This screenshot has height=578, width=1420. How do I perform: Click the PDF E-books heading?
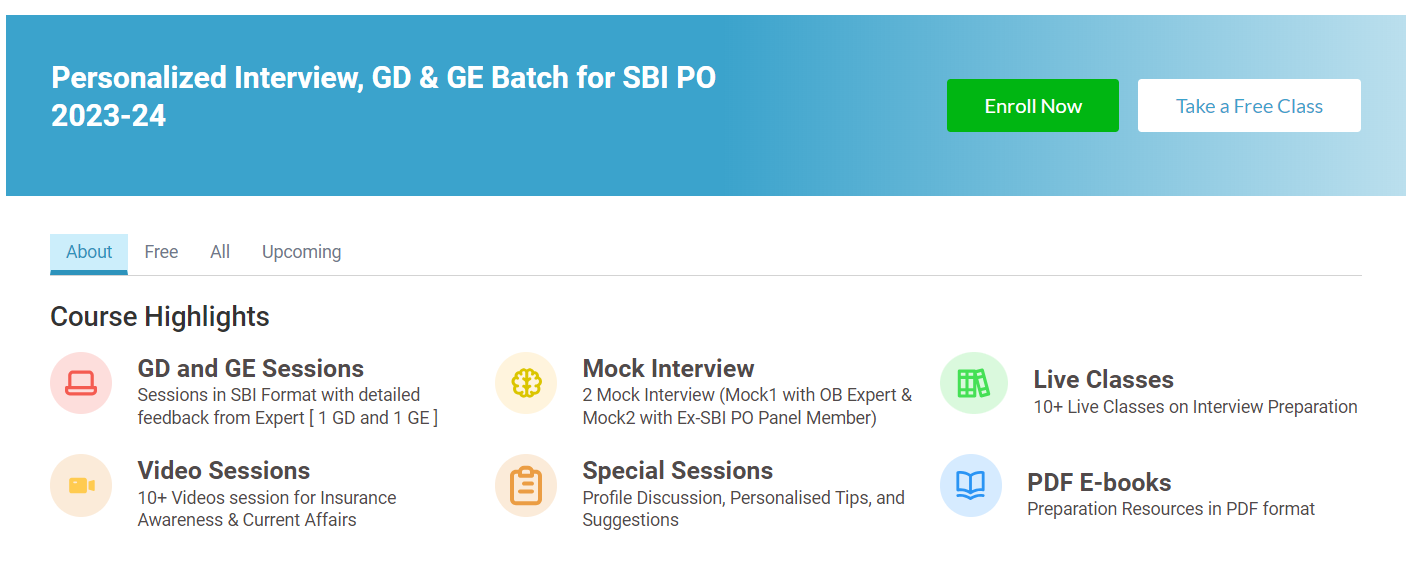click(x=1099, y=482)
